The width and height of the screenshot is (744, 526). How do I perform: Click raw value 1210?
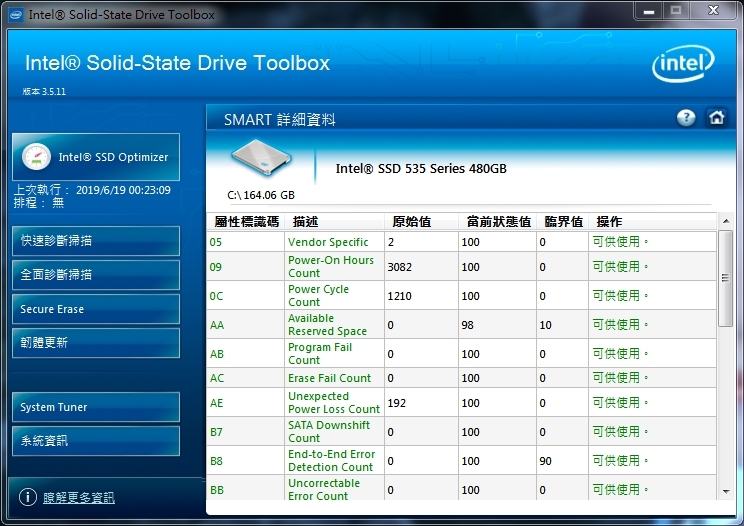pos(400,296)
